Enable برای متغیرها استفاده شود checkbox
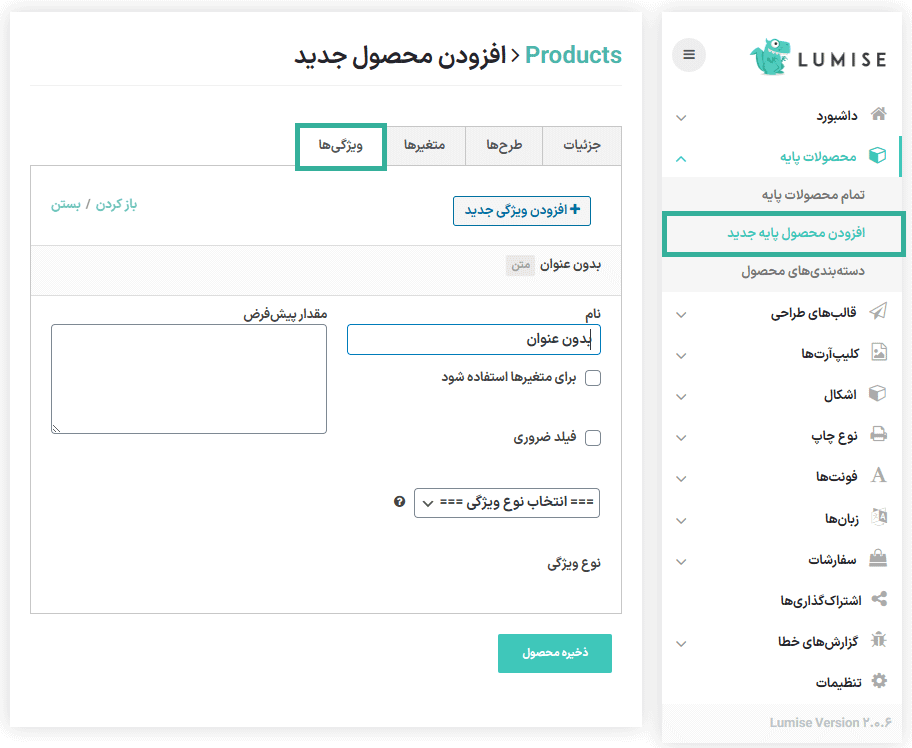The image size is (912, 748). 592,378
